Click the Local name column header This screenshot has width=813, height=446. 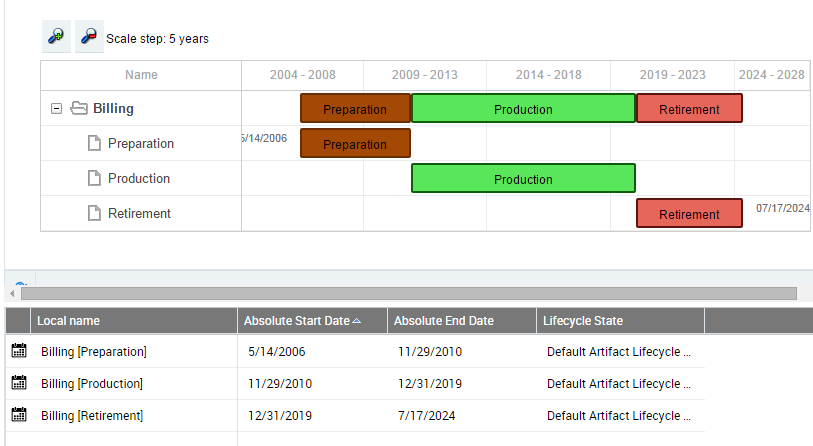pyautogui.click(x=69, y=321)
